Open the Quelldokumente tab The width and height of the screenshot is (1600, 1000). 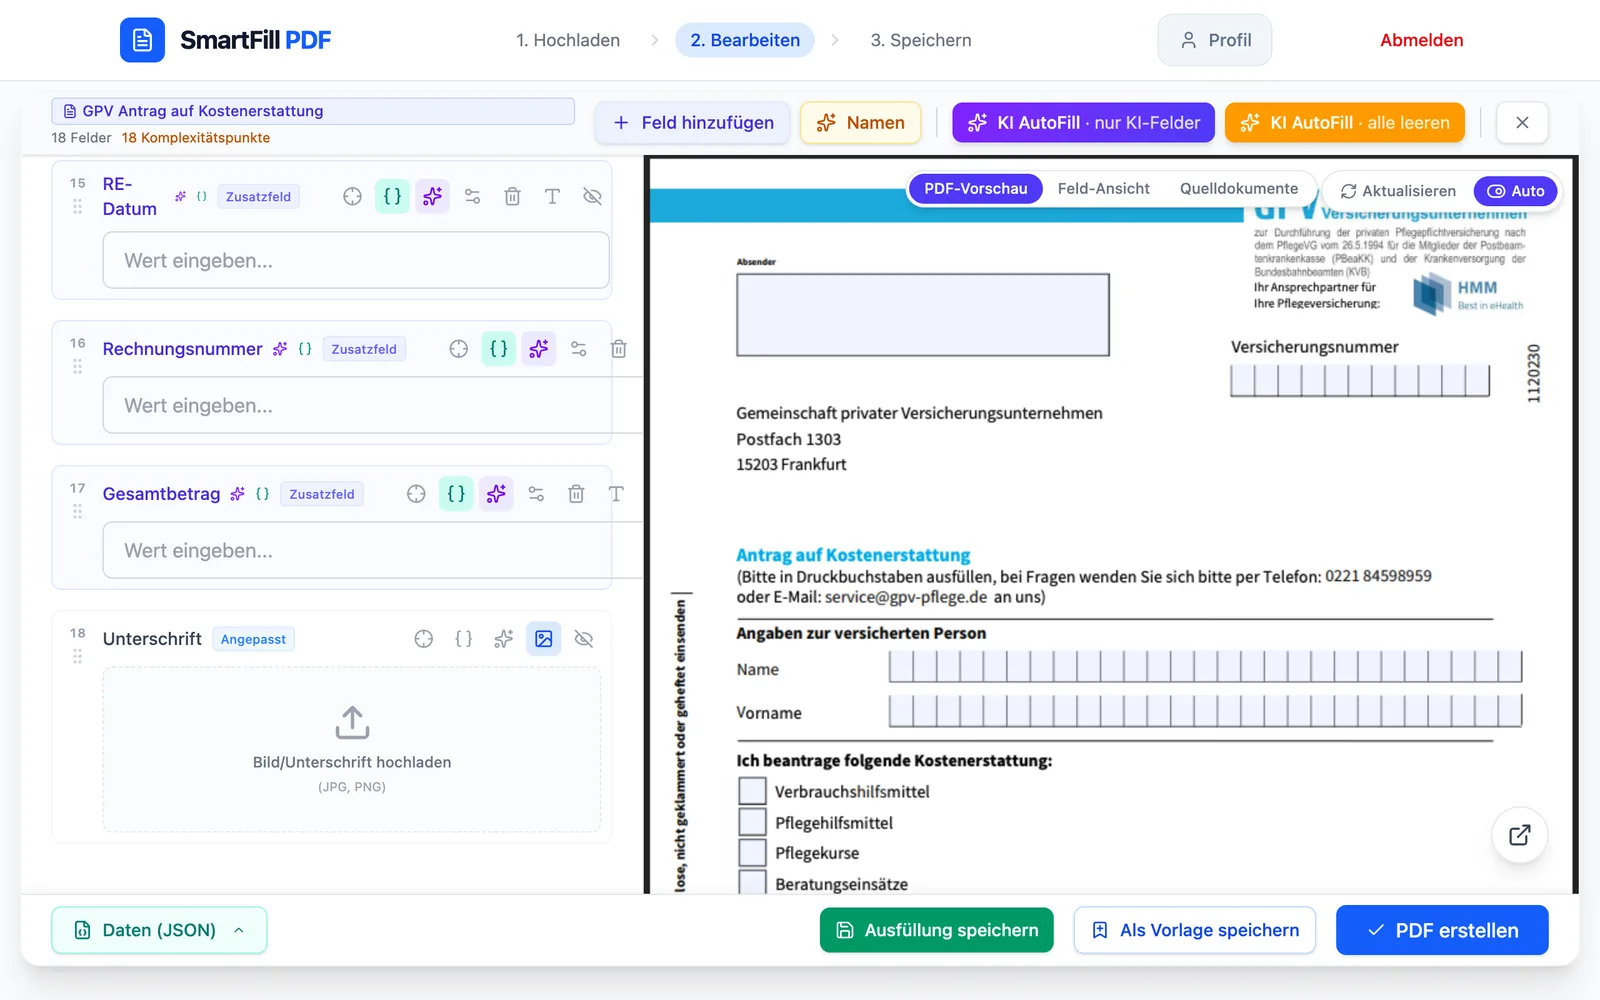click(x=1239, y=188)
